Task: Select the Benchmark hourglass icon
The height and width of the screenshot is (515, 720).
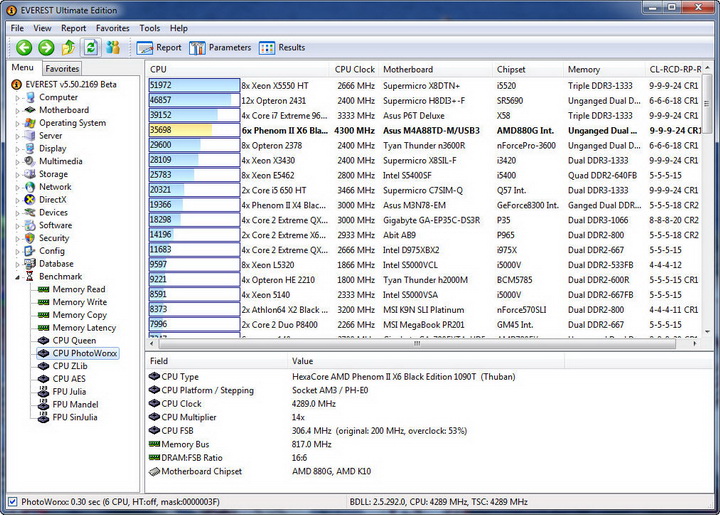Action: click(x=30, y=276)
